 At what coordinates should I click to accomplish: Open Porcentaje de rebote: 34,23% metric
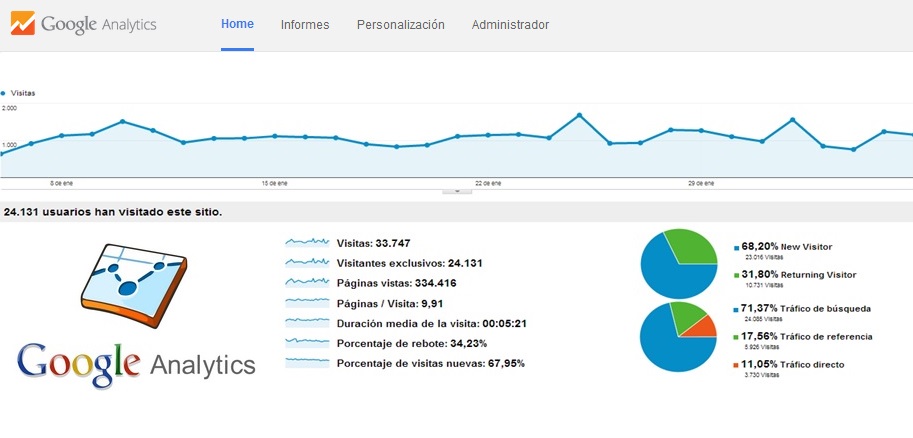click(412, 344)
